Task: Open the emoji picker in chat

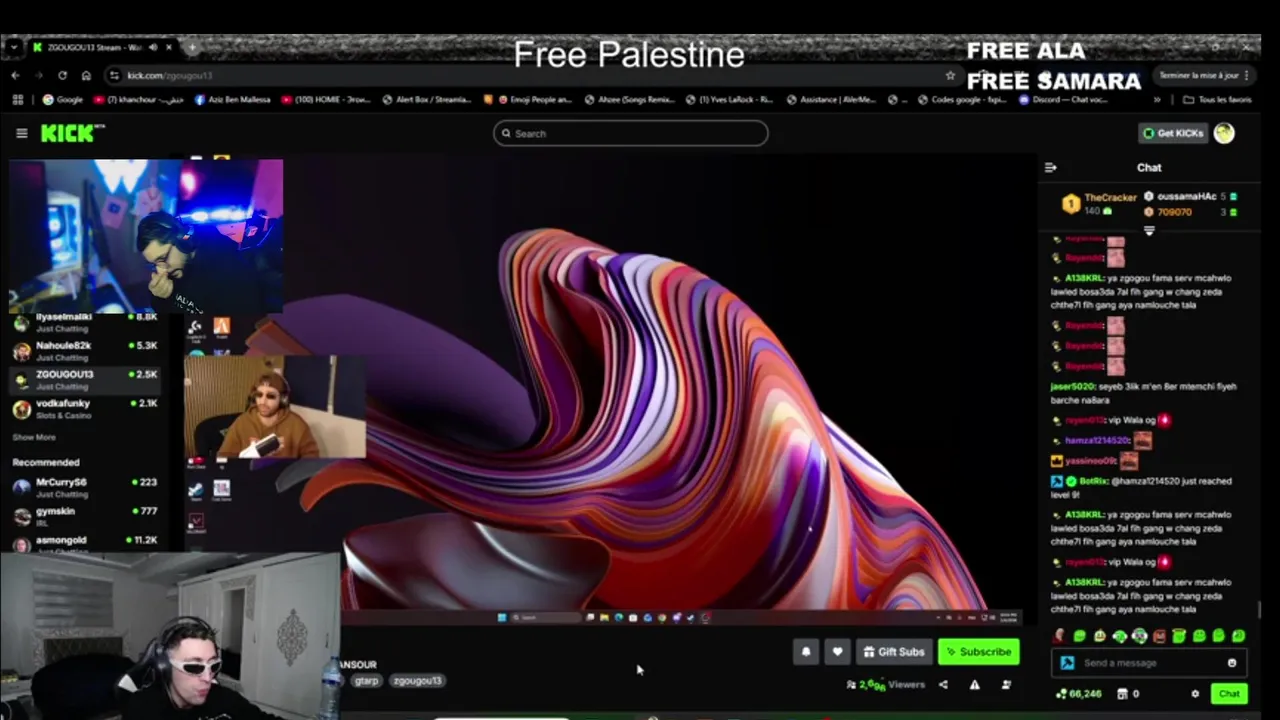Action: point(1232,663)
